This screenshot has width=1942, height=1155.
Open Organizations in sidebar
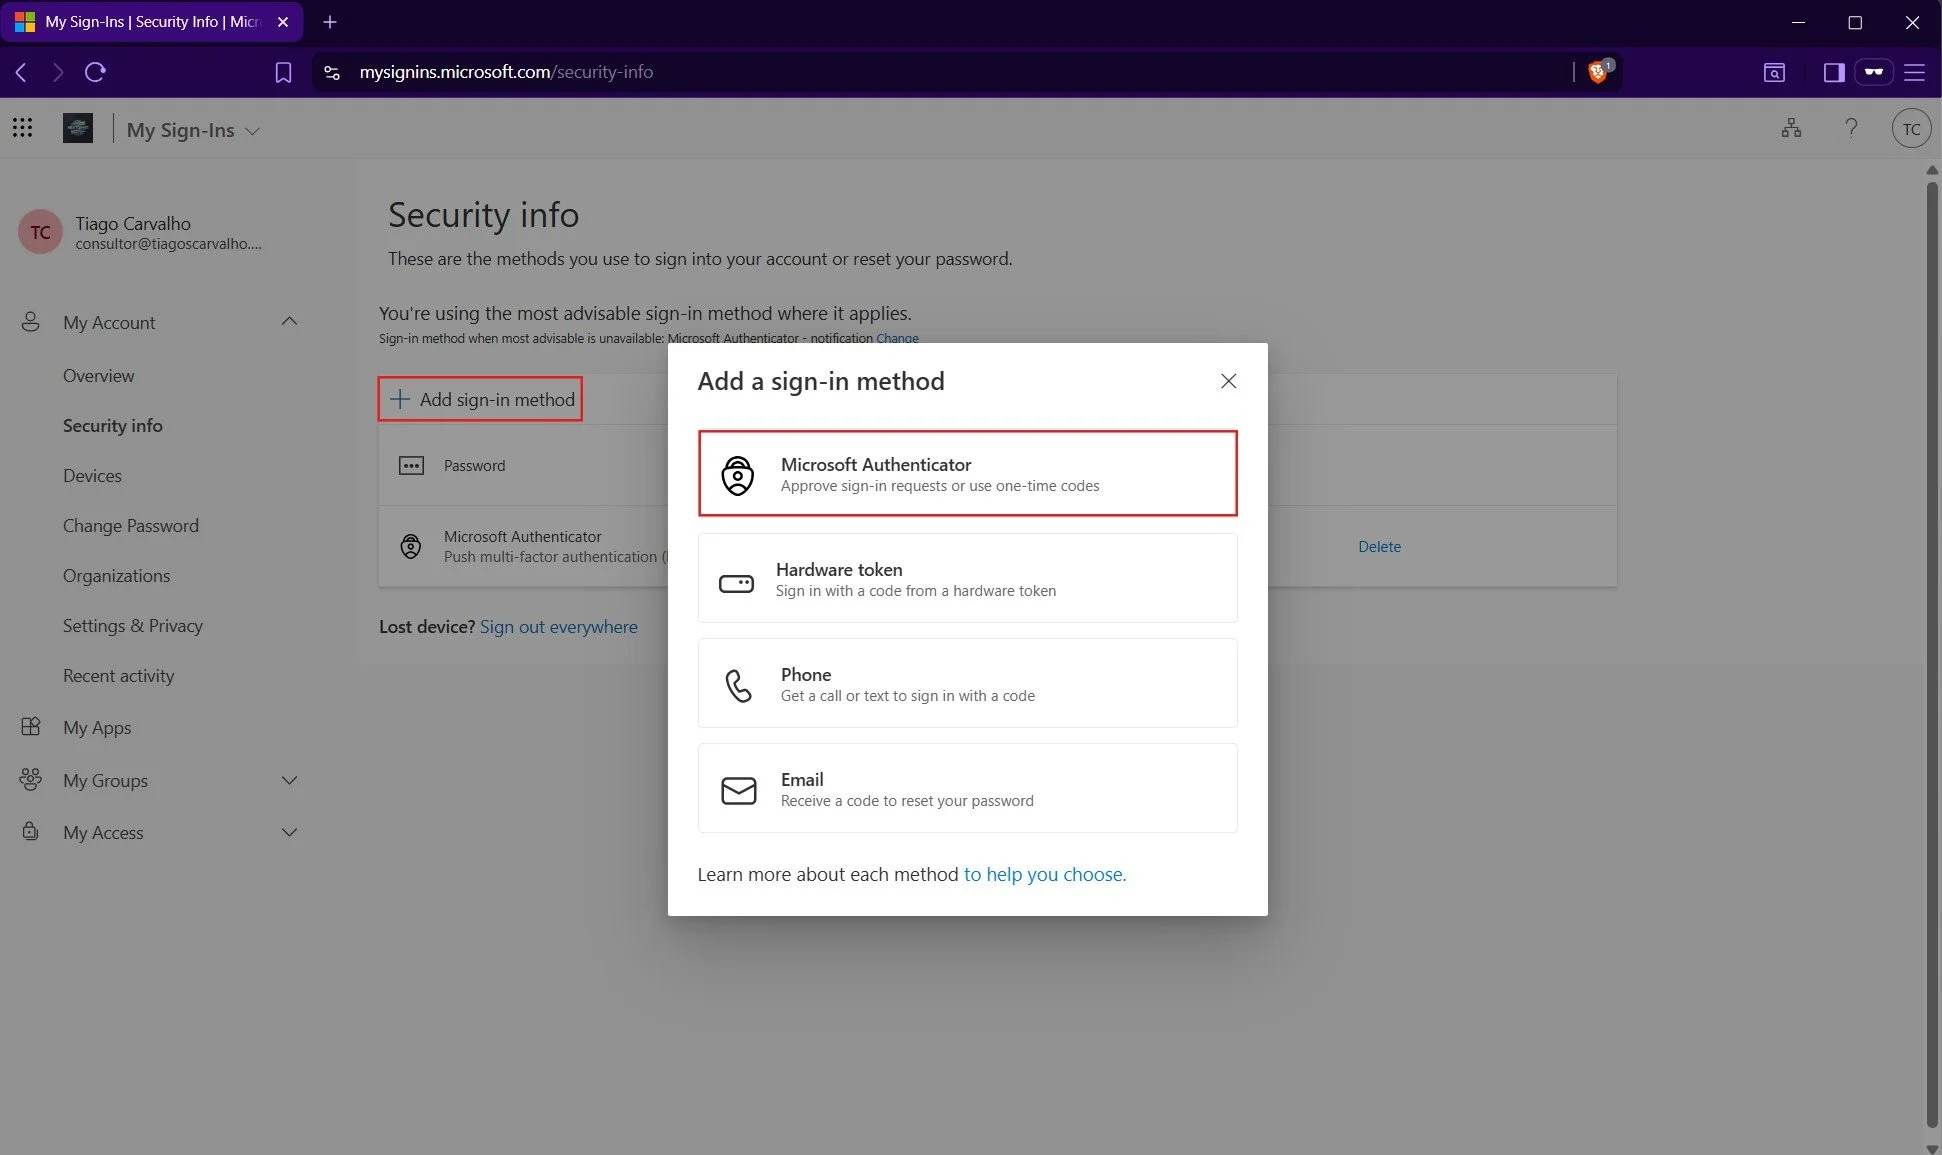[116, 576]
